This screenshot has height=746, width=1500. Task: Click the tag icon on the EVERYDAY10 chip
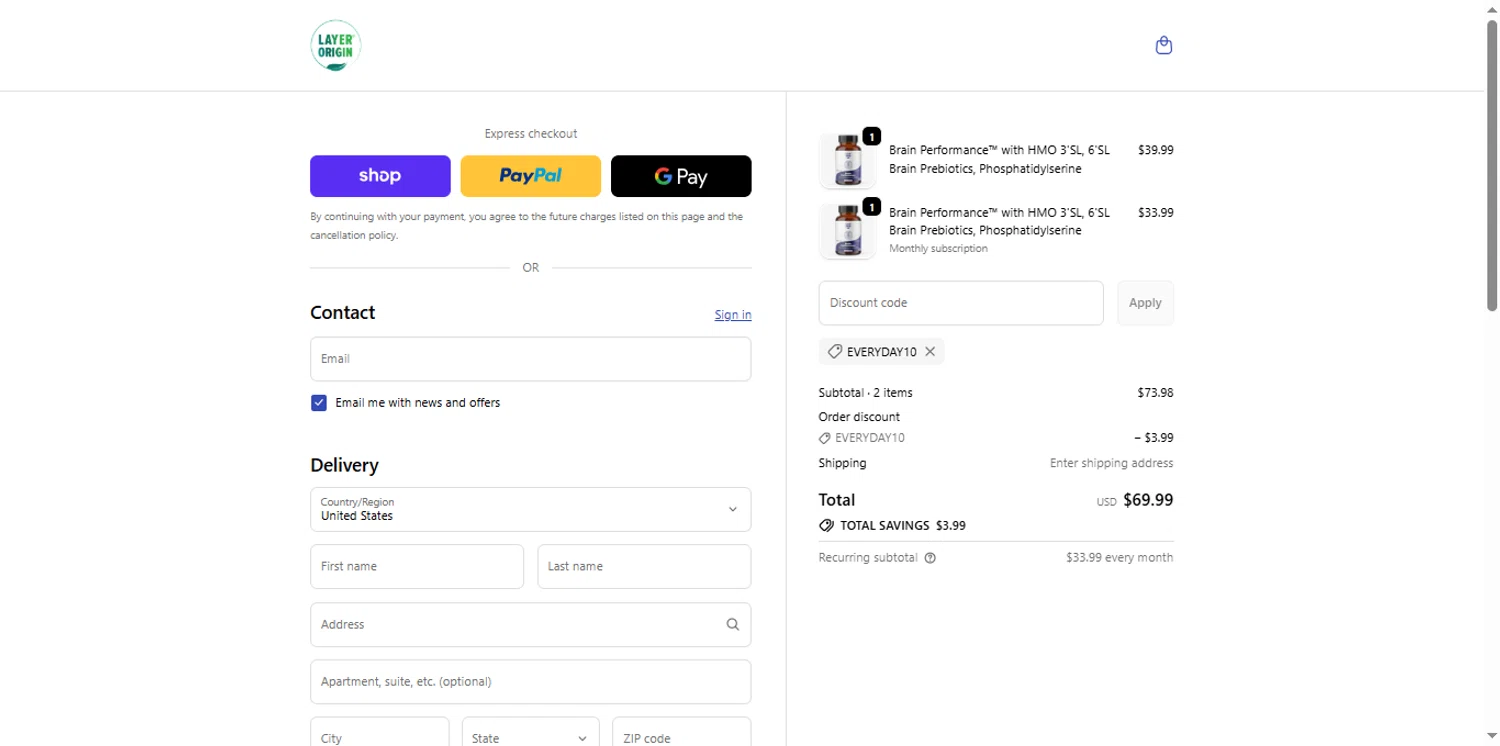(834, 352)
